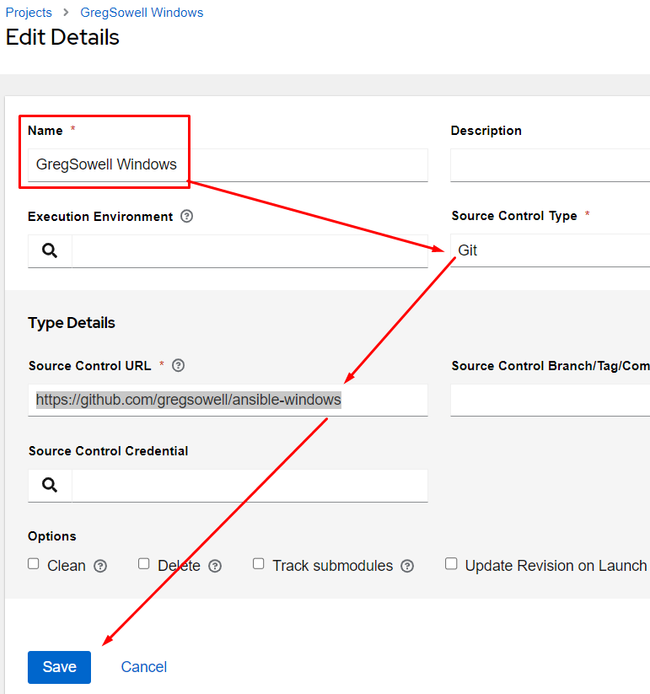Enable the Clean checkbox
Viewport: 650px width, 694px height.
(x=34, y=564)
